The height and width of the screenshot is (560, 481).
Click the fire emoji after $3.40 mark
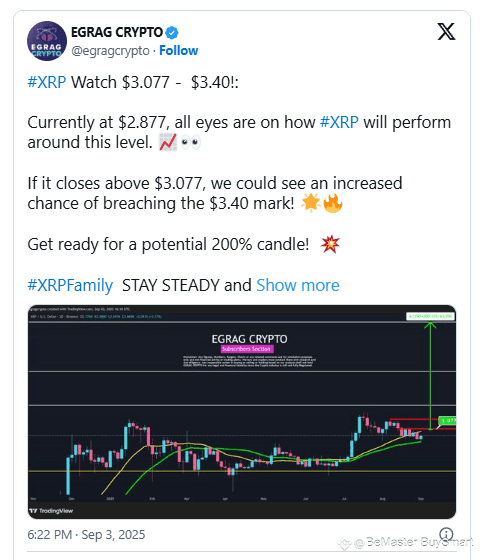click(332, 203)
